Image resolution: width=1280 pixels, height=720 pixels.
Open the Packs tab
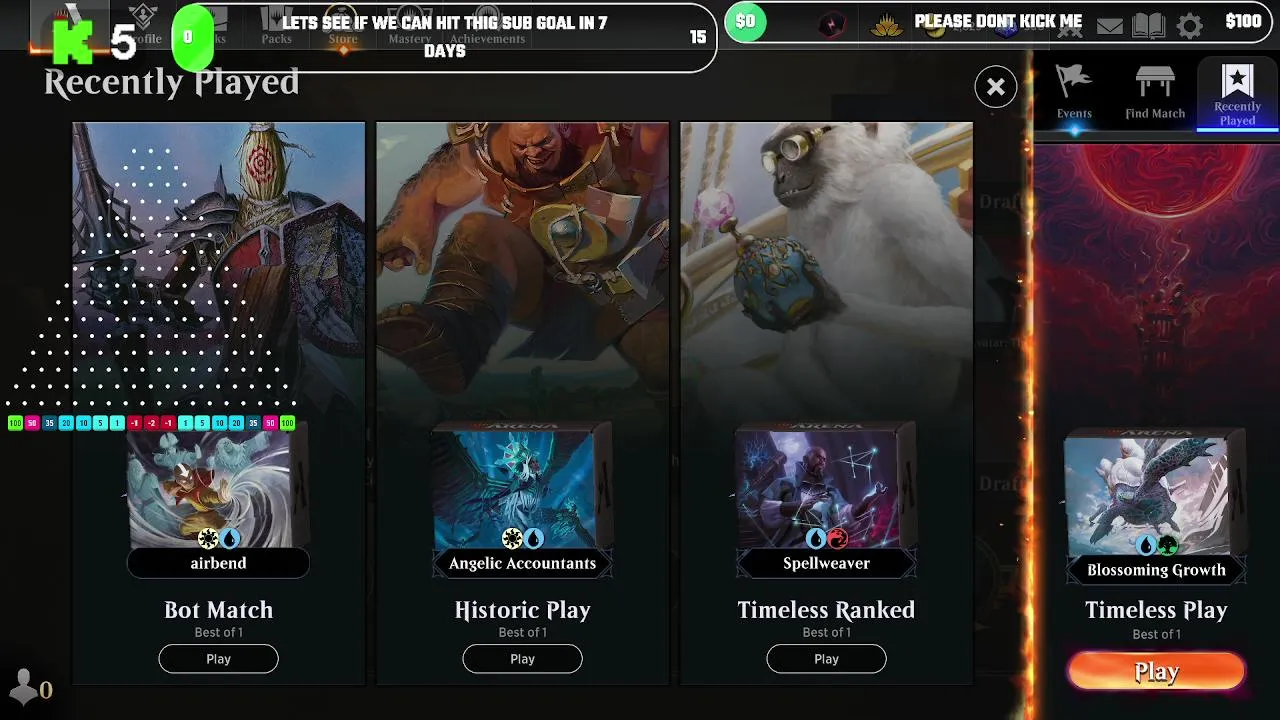coord(277,28)
